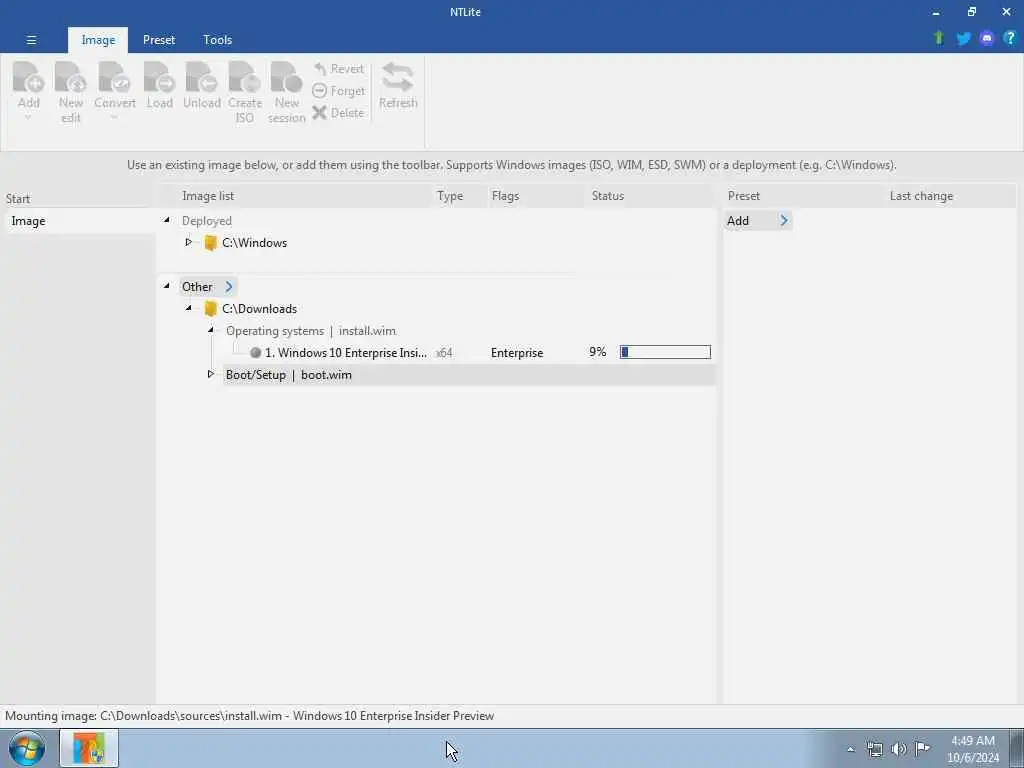1024x768 pixels.
Task: Click the C:\Windows entry text
Action: (x=255, y=243)
